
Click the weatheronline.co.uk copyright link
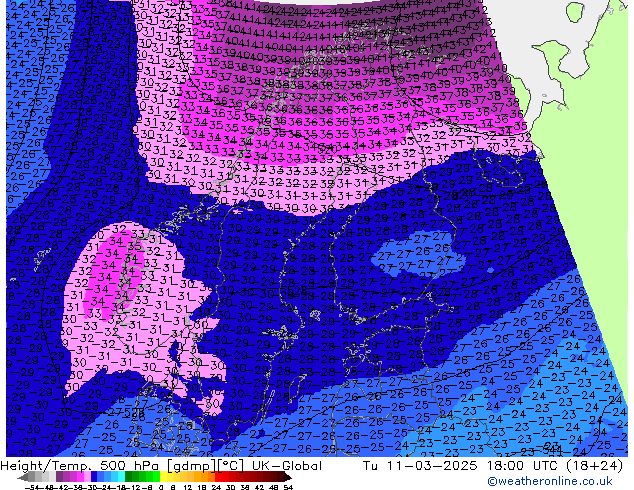click(550, 481)
